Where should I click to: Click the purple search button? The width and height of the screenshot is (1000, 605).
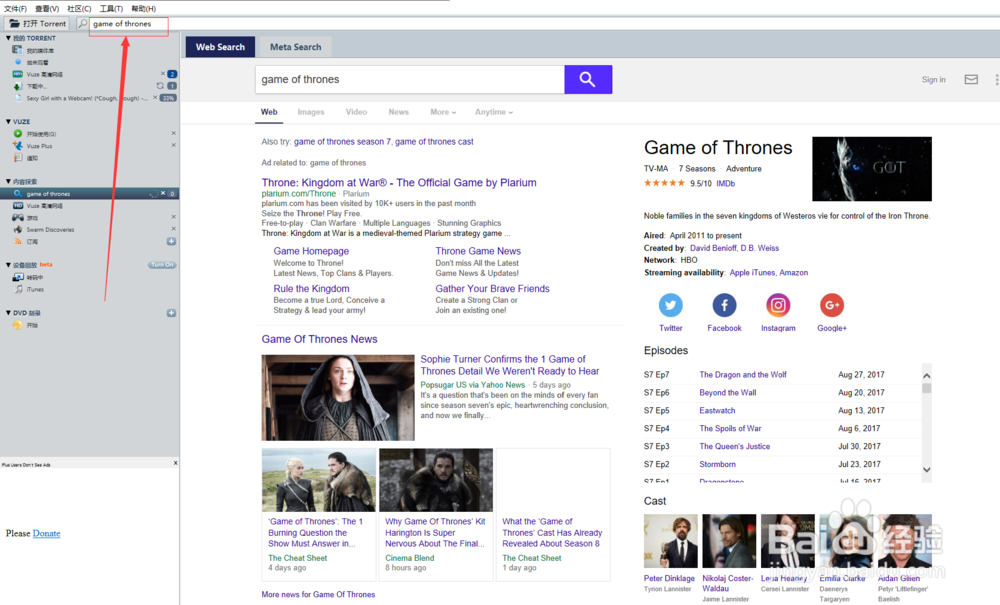coord(588,79)
